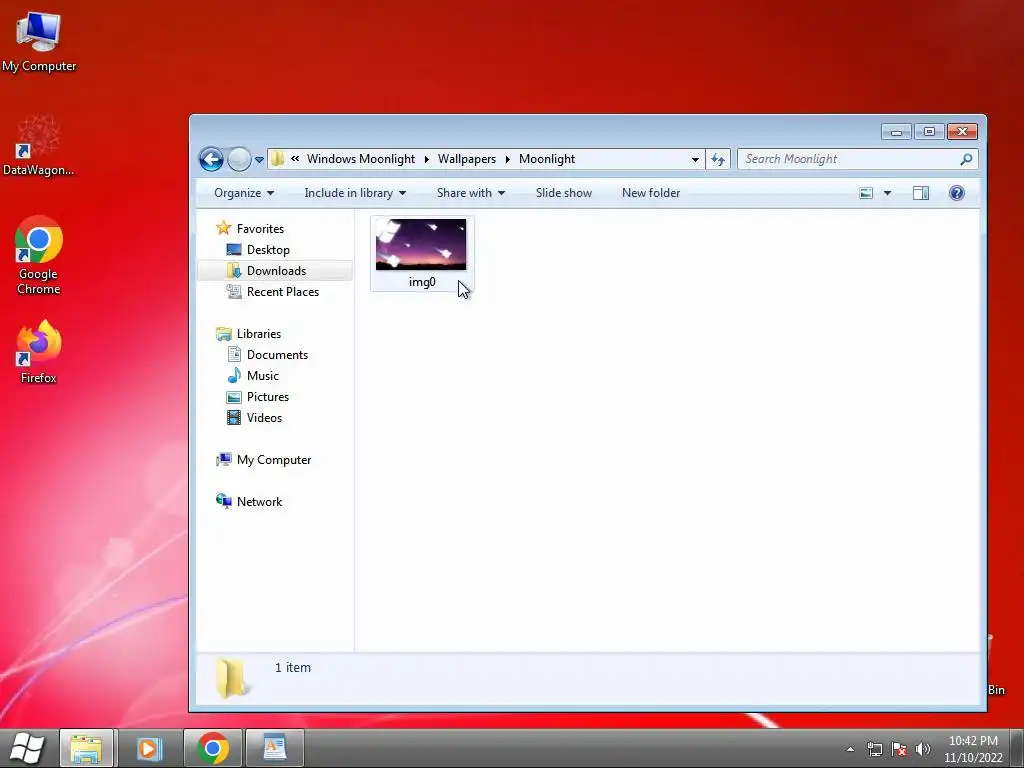Select Network in the navigation pane
Image resolution: width=1024 pixels, height=768 pixels.
point(259,502)
